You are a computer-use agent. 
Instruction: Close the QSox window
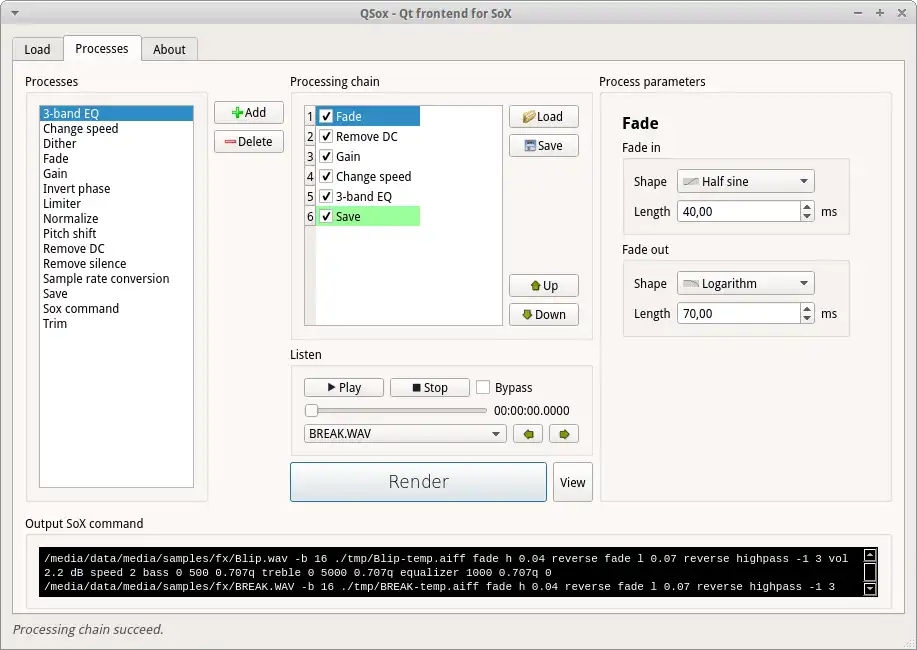click(902, 13)
